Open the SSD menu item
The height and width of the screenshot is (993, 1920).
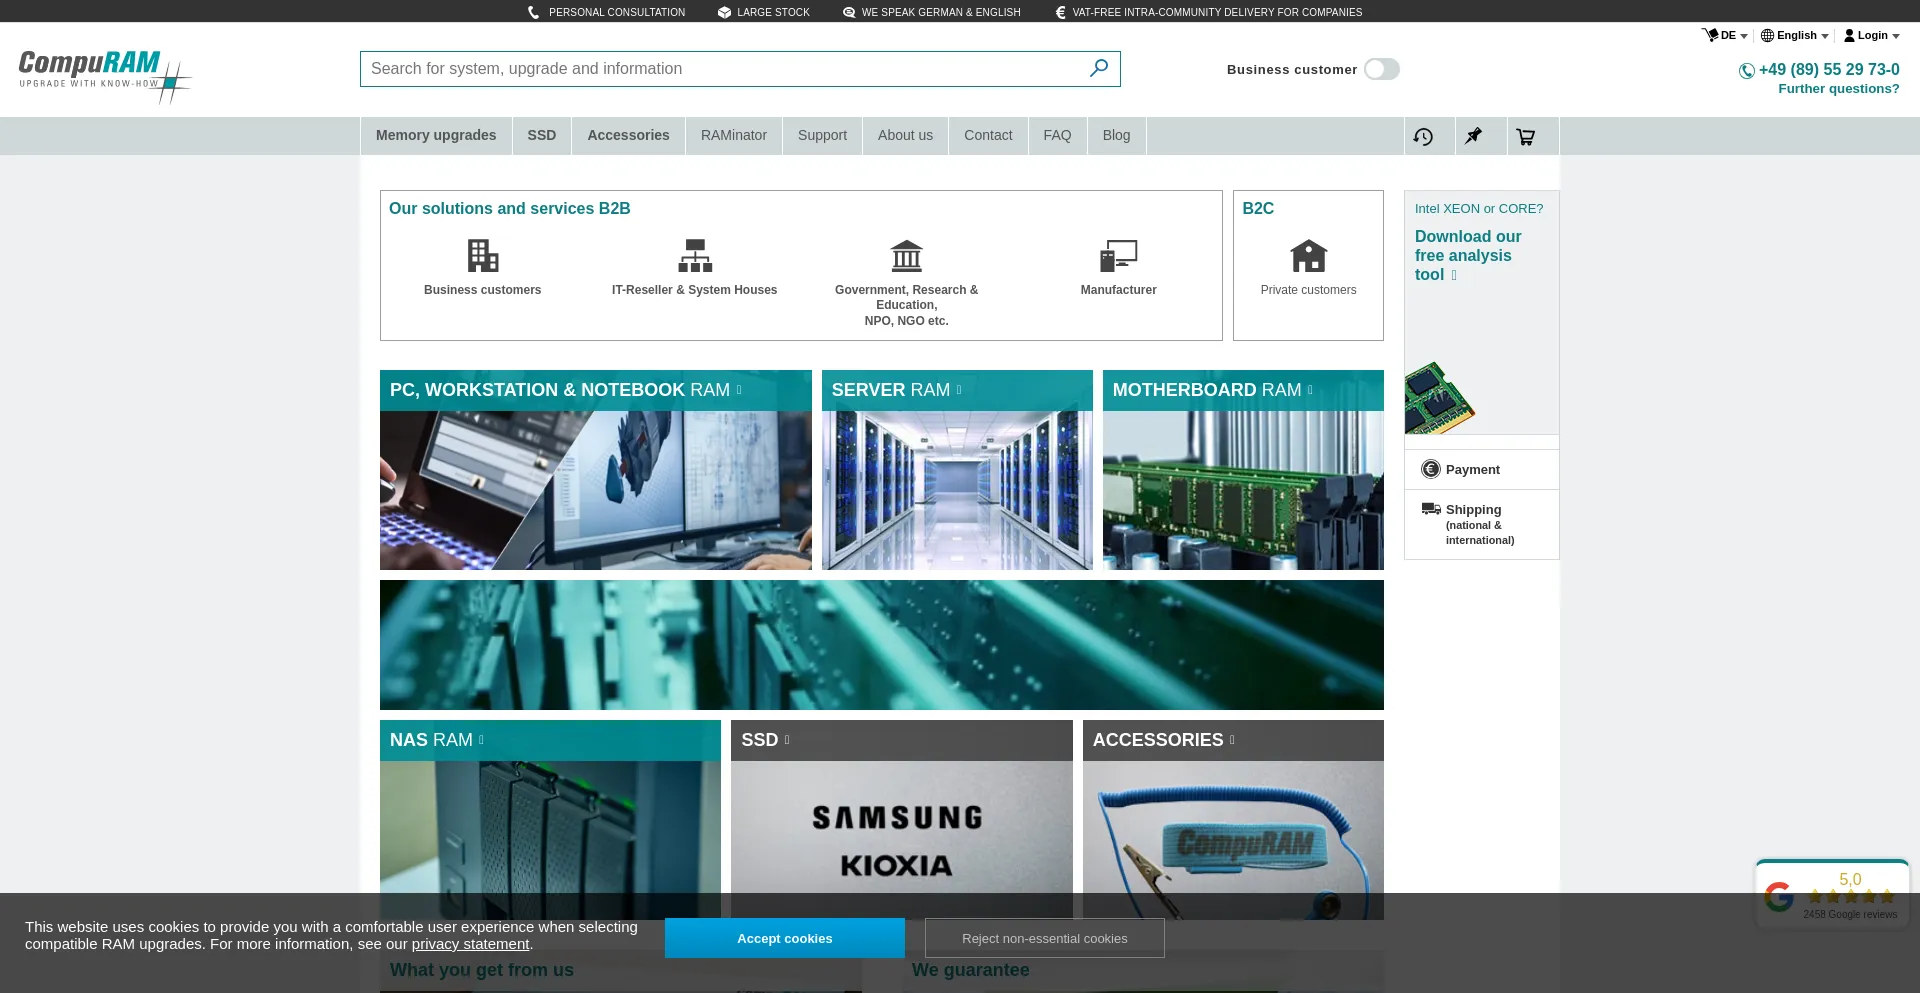click(x=542, y=136)
